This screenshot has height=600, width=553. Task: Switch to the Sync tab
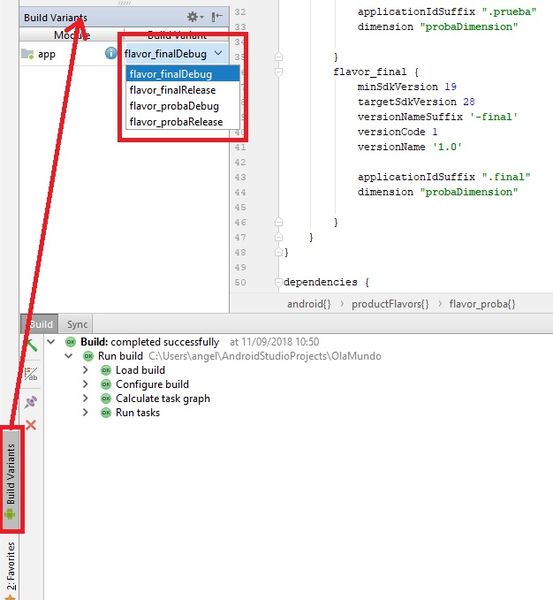77,324
